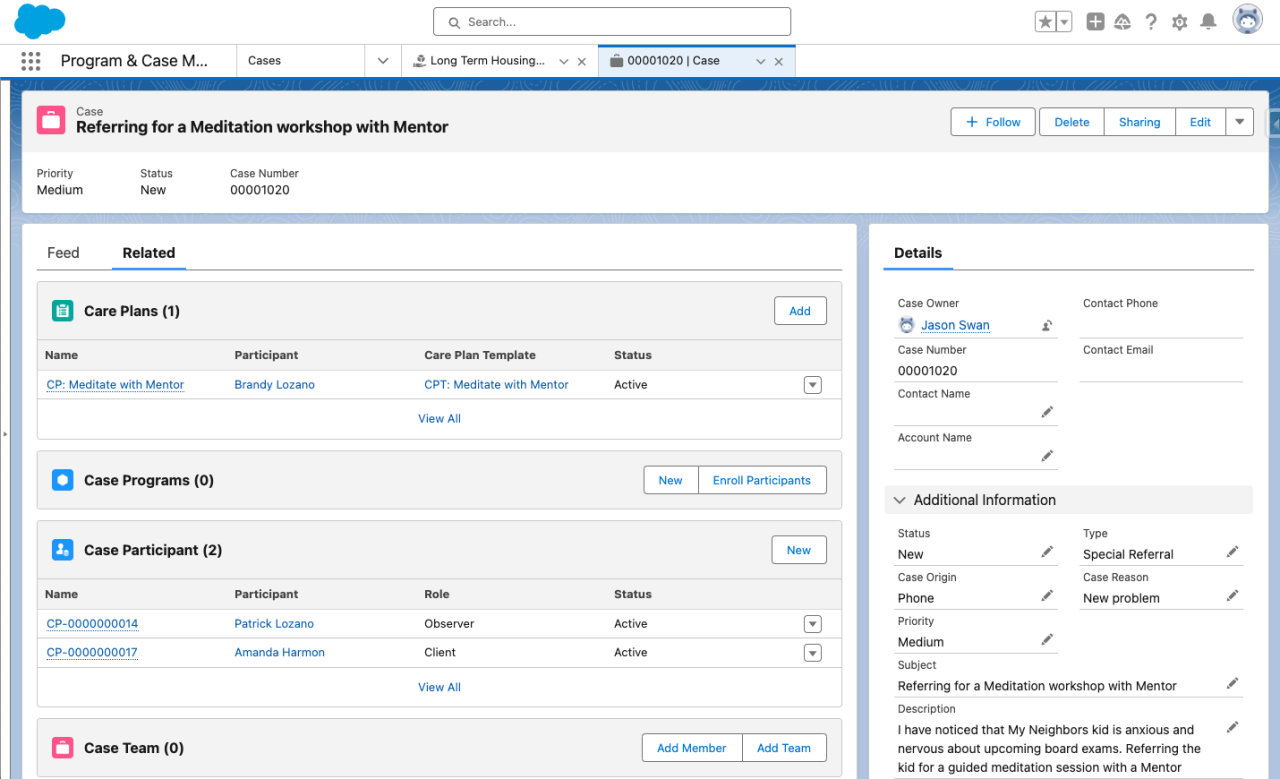Click Enroll Participants button
Screen dimensions: 1280x779
click(x=762, y=480)
